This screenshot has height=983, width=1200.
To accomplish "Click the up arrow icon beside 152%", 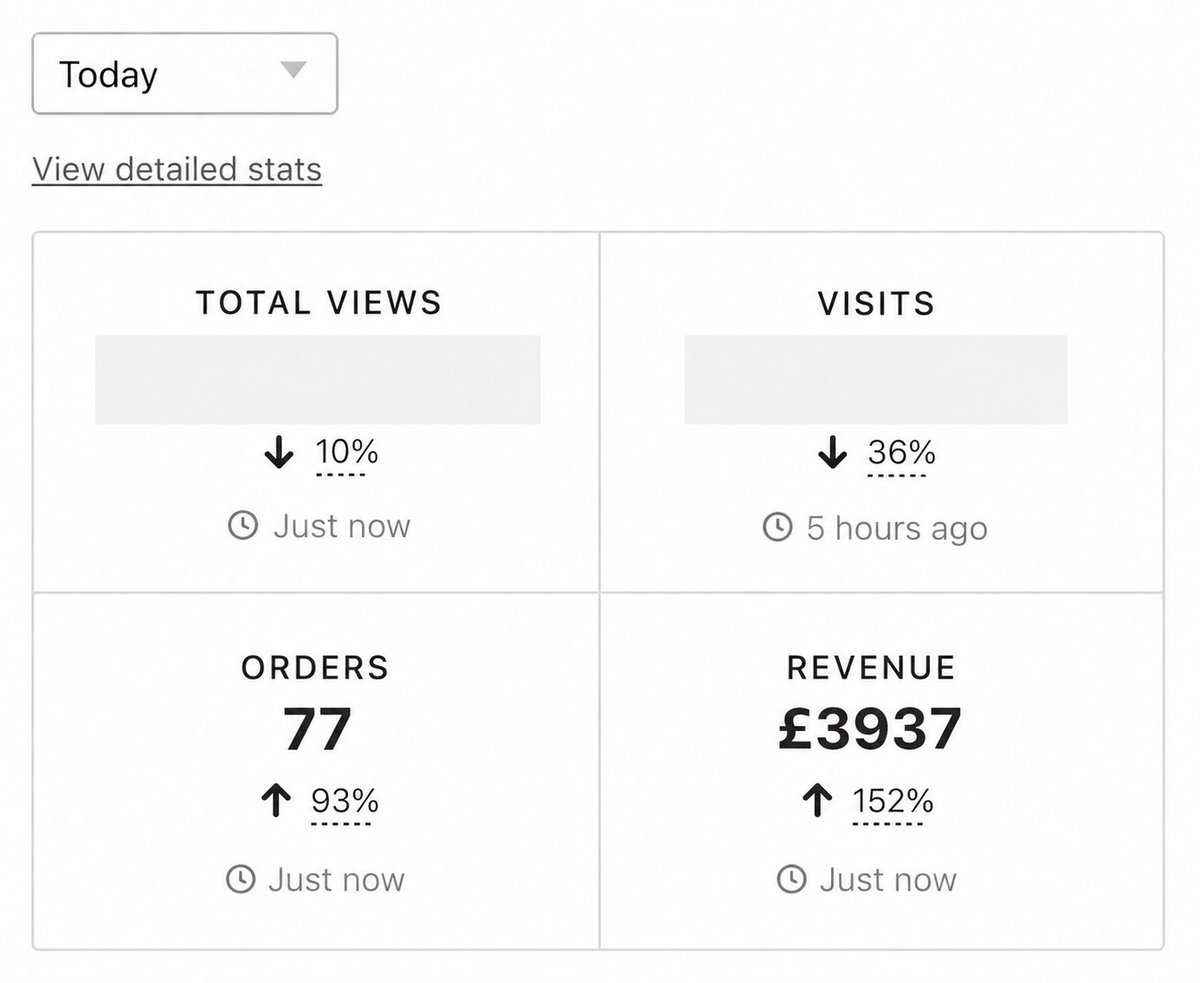I will pyautogui.click(x=817, y=801).
